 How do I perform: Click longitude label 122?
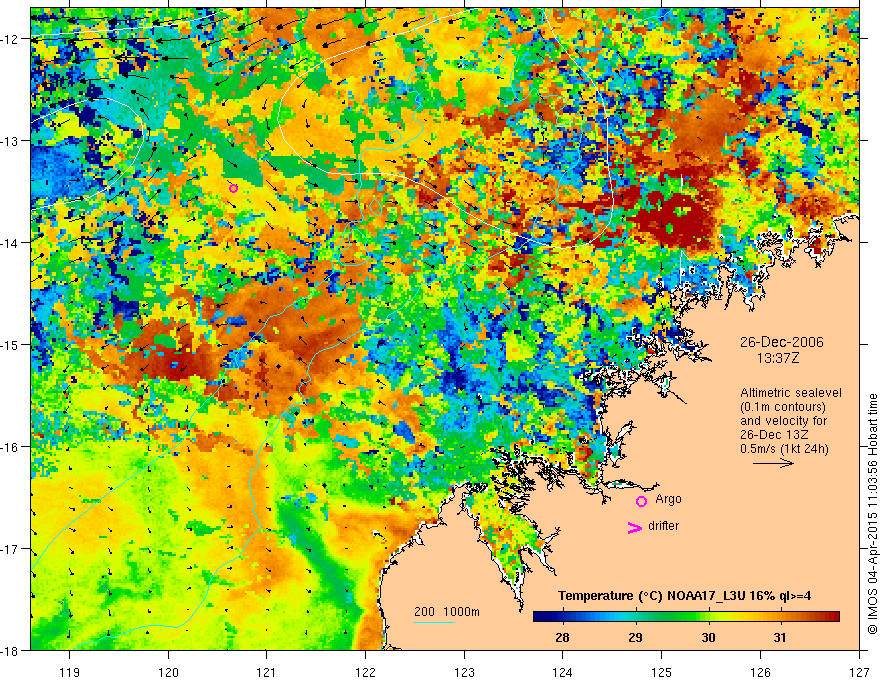(365, 672)
